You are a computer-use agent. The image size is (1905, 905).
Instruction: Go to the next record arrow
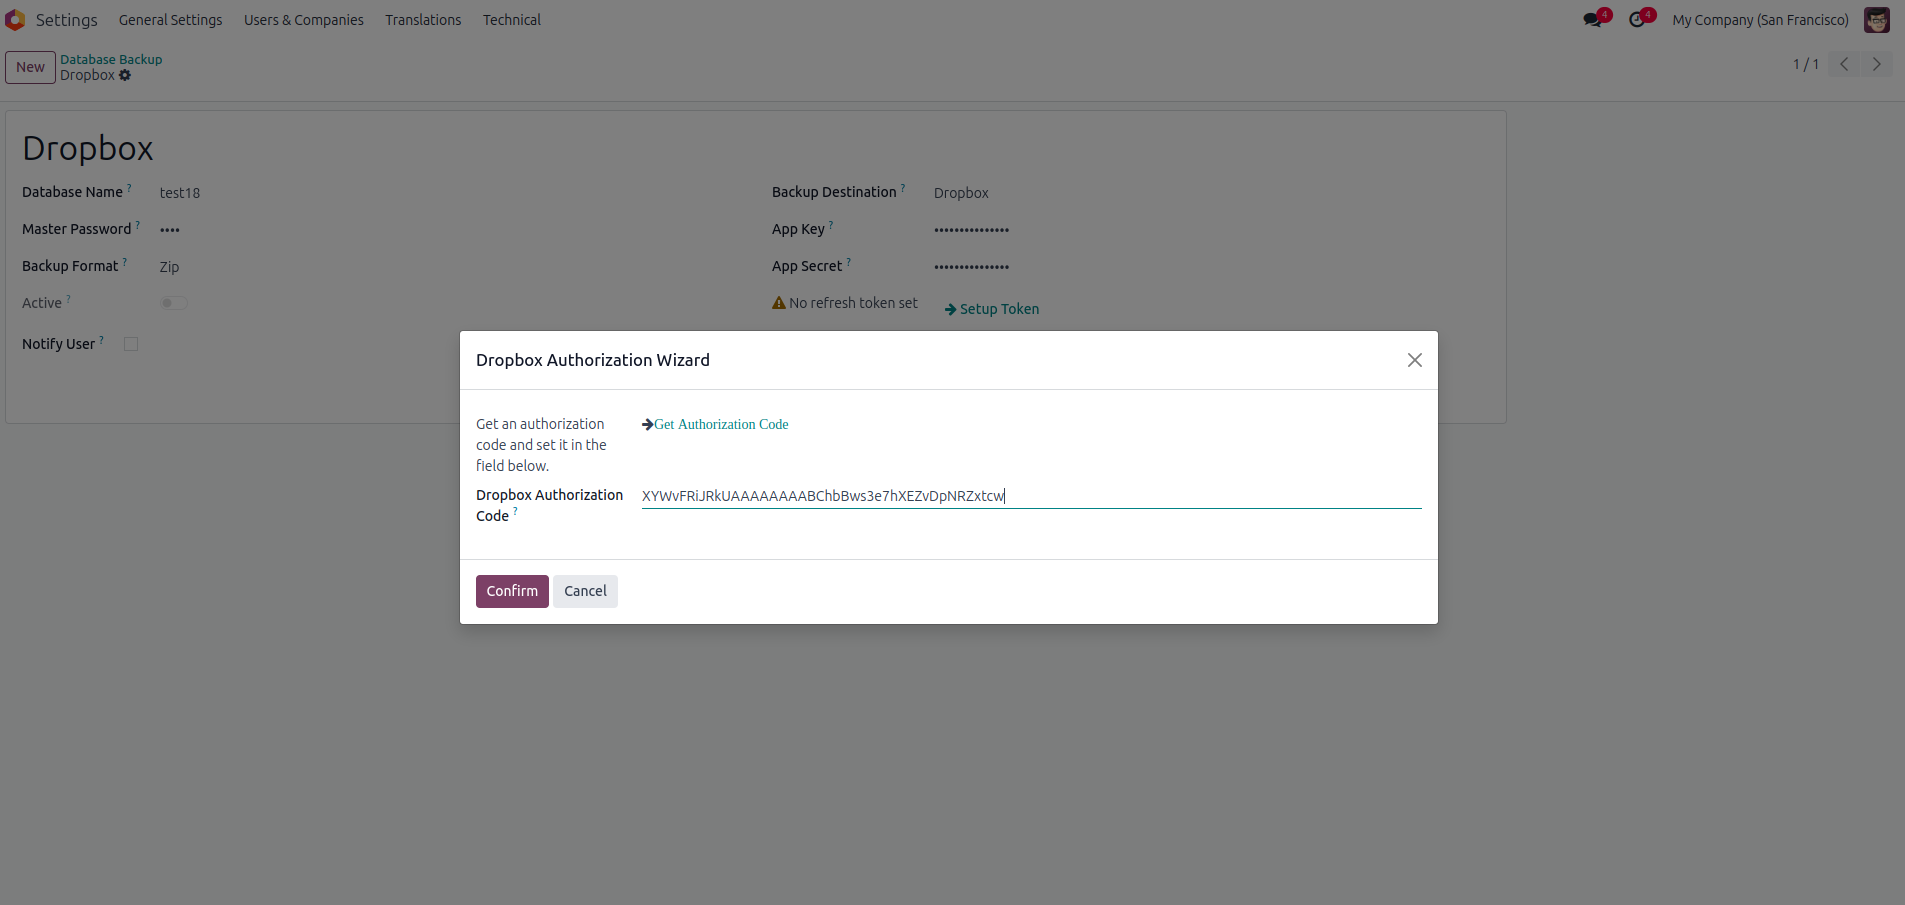pyautogui.click(x=1876, y=64)
